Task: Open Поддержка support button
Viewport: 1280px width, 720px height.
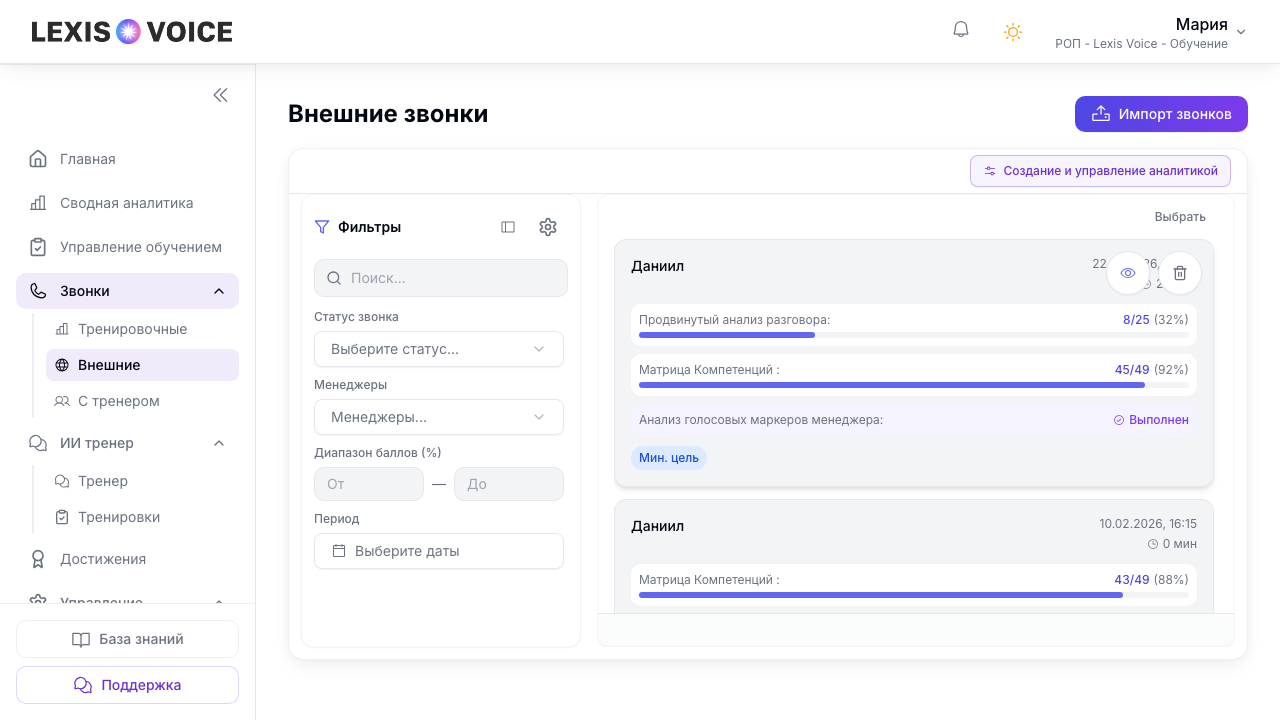Action: tap(127, 685)
